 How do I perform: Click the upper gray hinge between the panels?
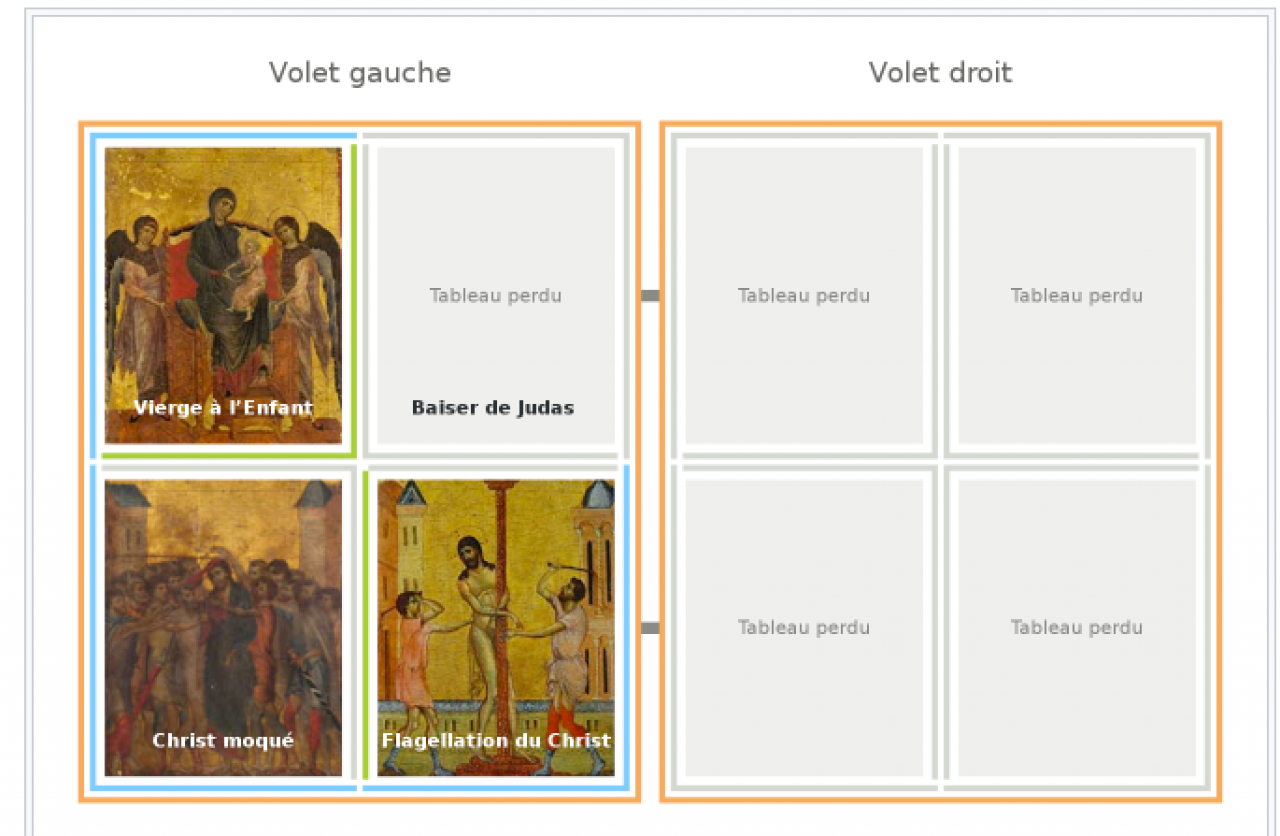(x=650, y=295)
